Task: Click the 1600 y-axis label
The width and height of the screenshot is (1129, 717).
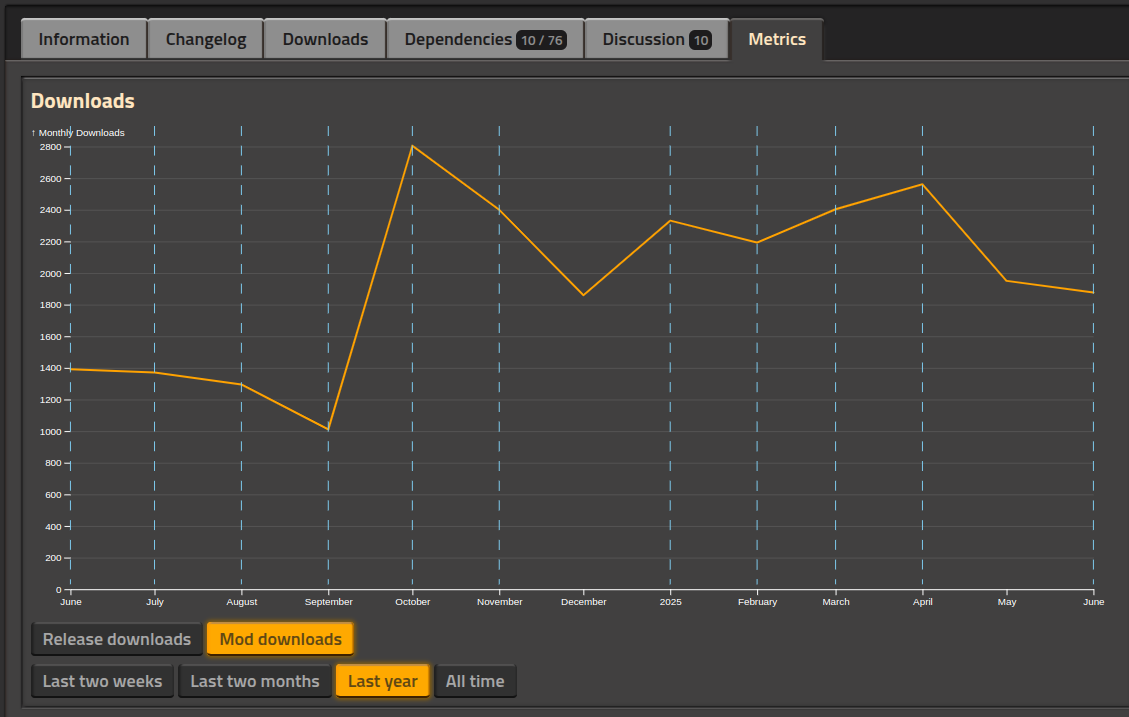Action: (x=50, y=337)
